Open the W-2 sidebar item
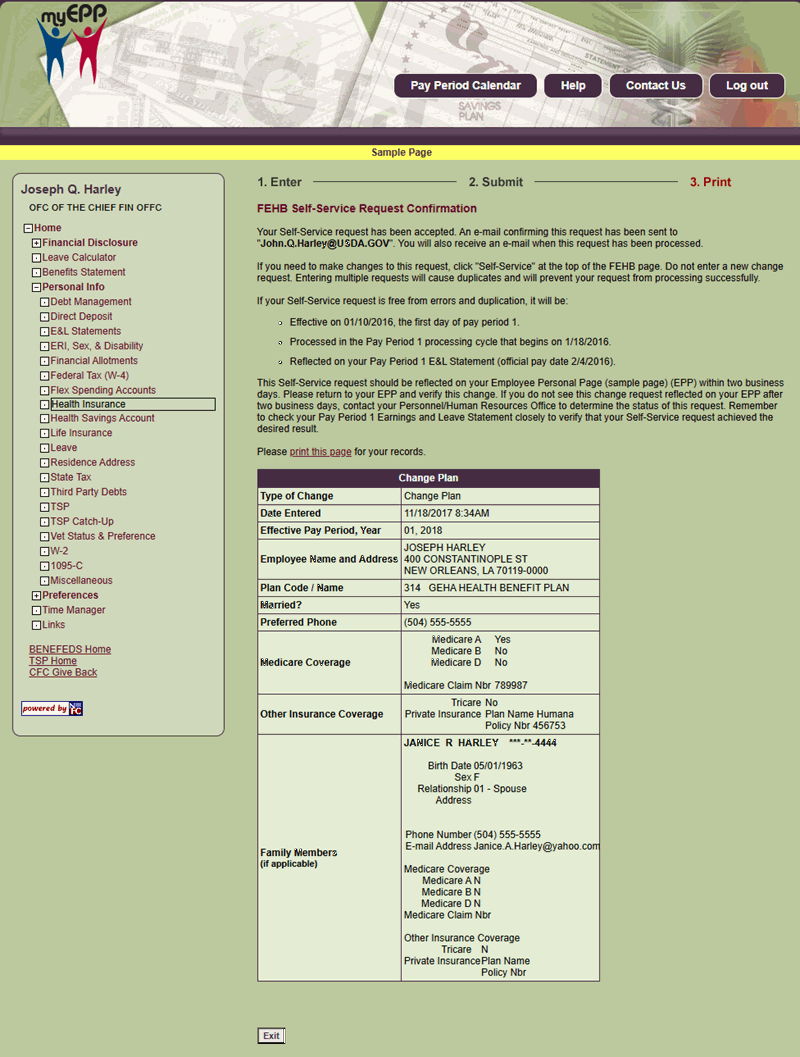The width and height of the screenshot is (800, 1057). 59,551
